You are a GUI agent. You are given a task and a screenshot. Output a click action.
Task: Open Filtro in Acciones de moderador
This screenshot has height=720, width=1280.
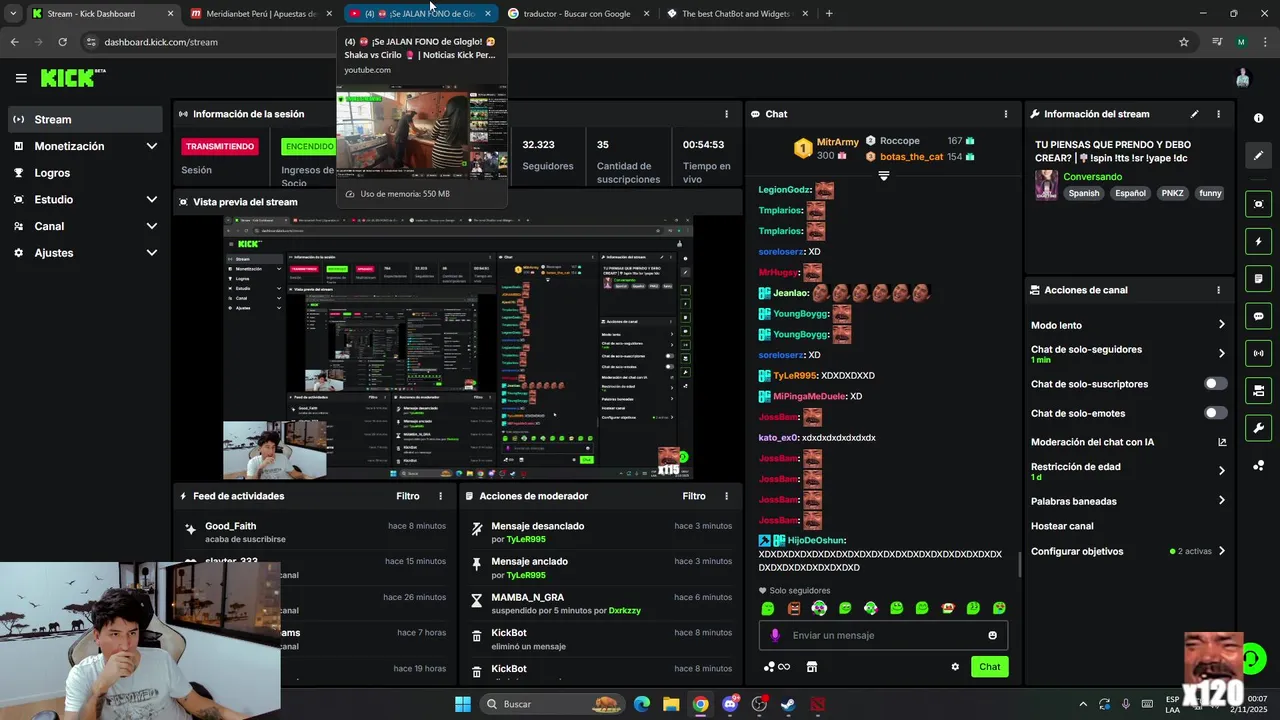coord(694,496)
